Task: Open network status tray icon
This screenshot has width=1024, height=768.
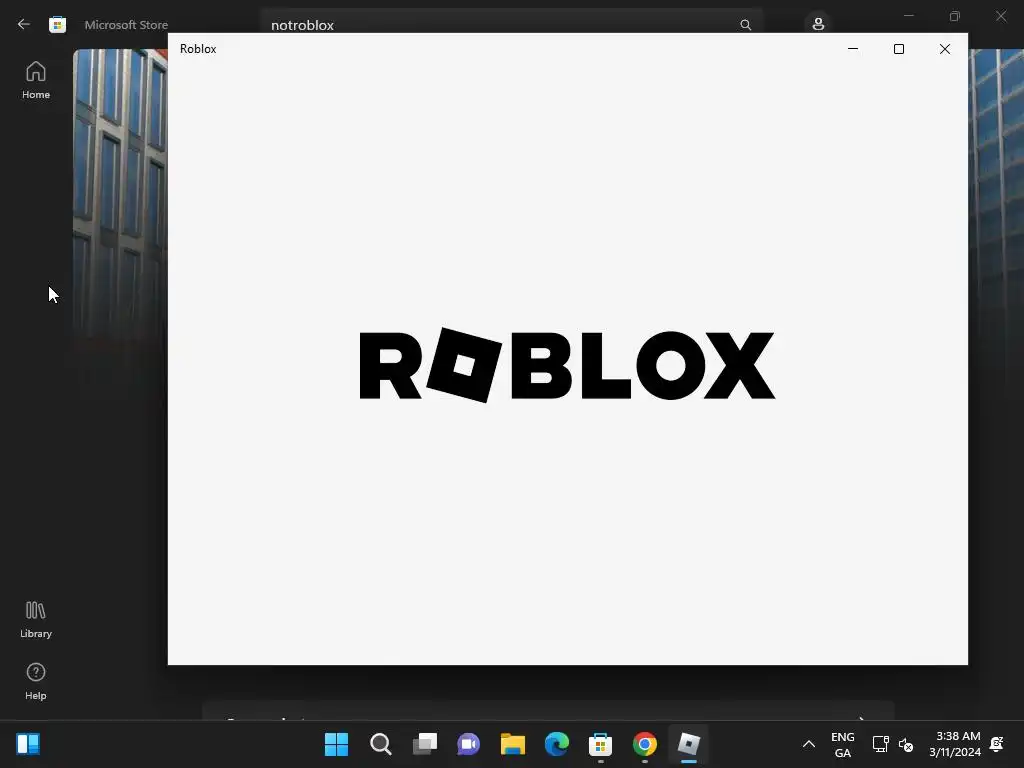Action: coord(880,744)
